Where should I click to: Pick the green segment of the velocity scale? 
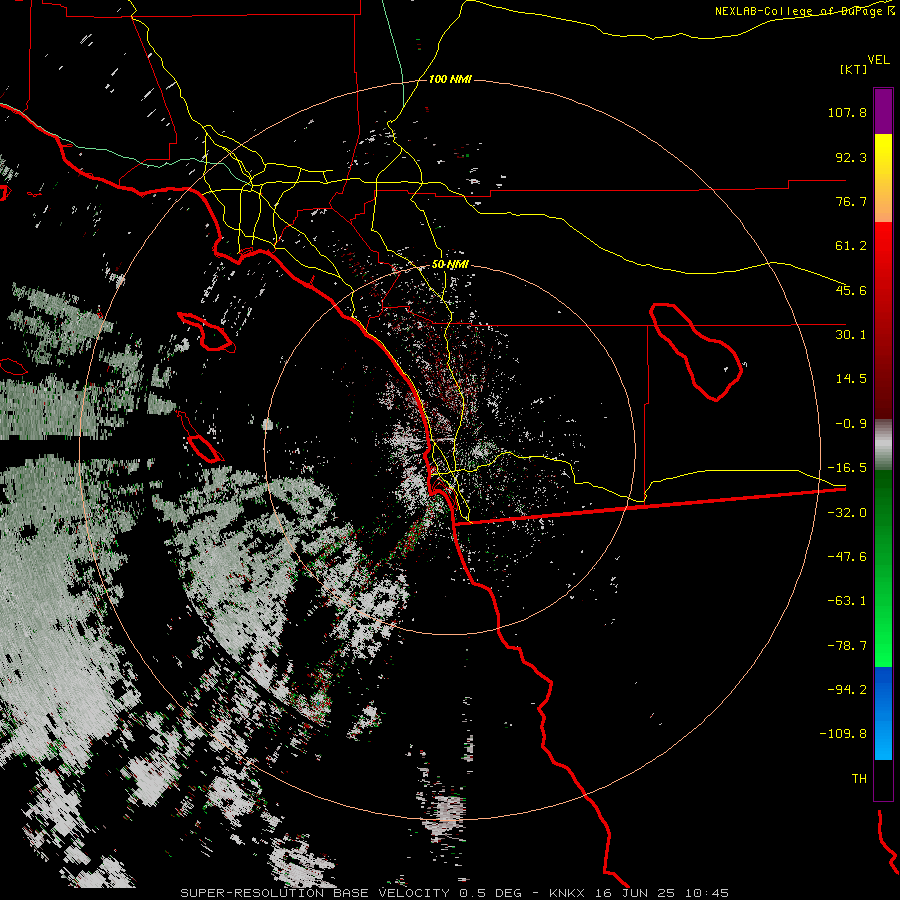[883, 568]
